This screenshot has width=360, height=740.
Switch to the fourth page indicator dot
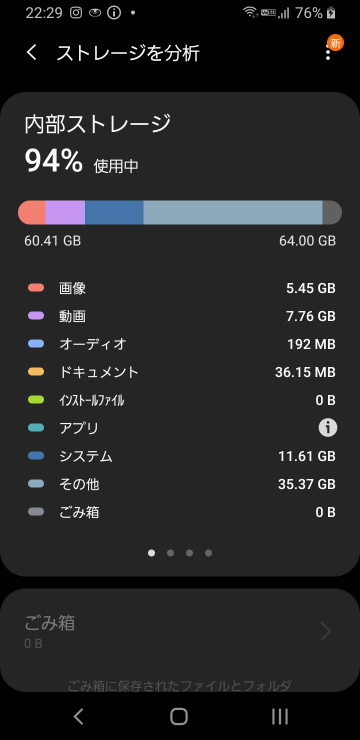coord(209,553)
